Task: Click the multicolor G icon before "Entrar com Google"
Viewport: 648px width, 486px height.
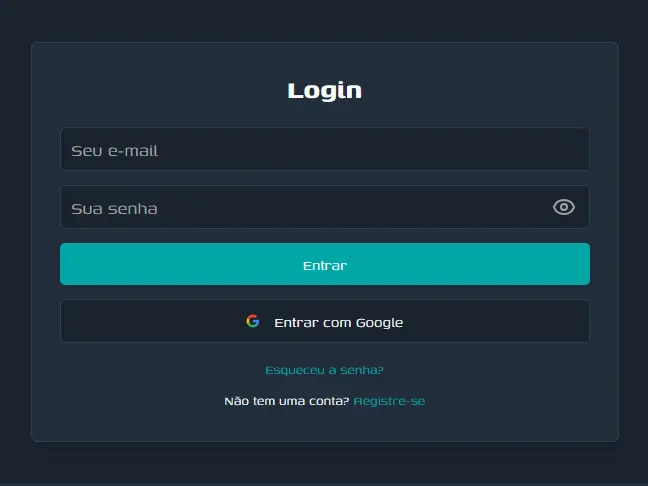Action: click(x=253, y=321)
